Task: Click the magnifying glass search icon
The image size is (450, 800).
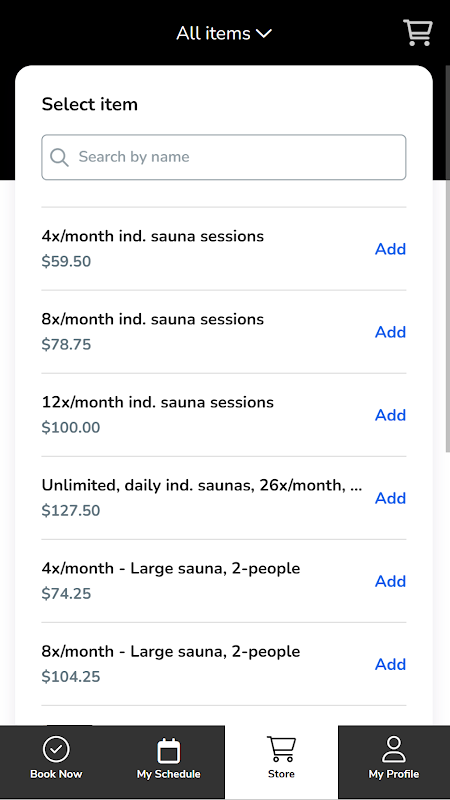Action: 59,157
